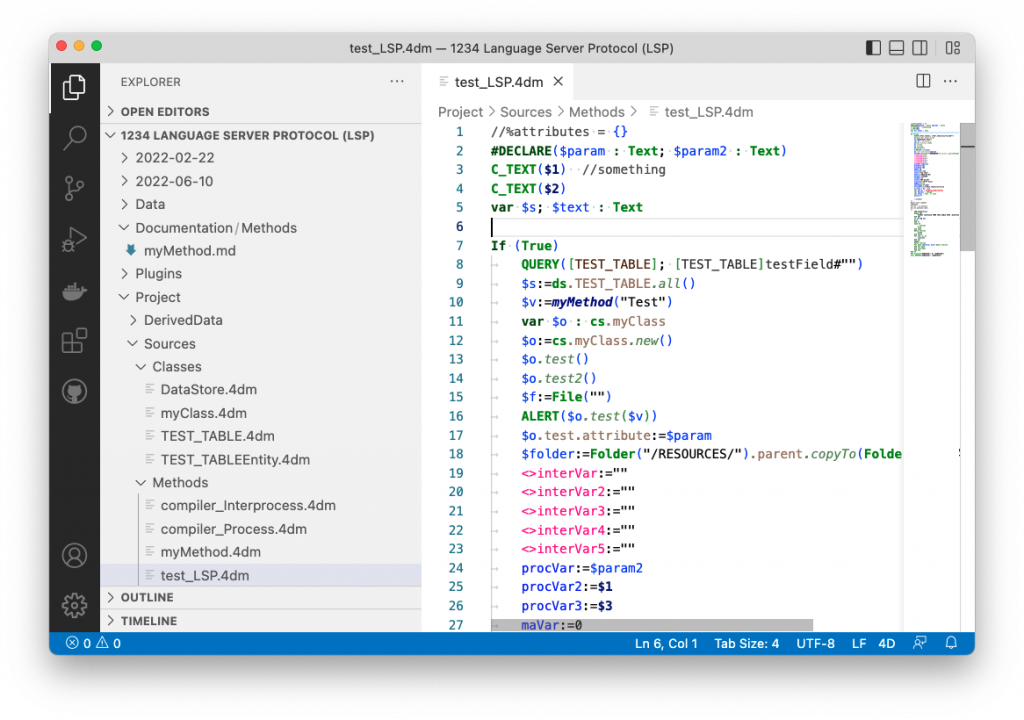Collapse the Documentation/Methods folder
The height and width of the screenshot is (720, 1024).
(x=261, y=227)
